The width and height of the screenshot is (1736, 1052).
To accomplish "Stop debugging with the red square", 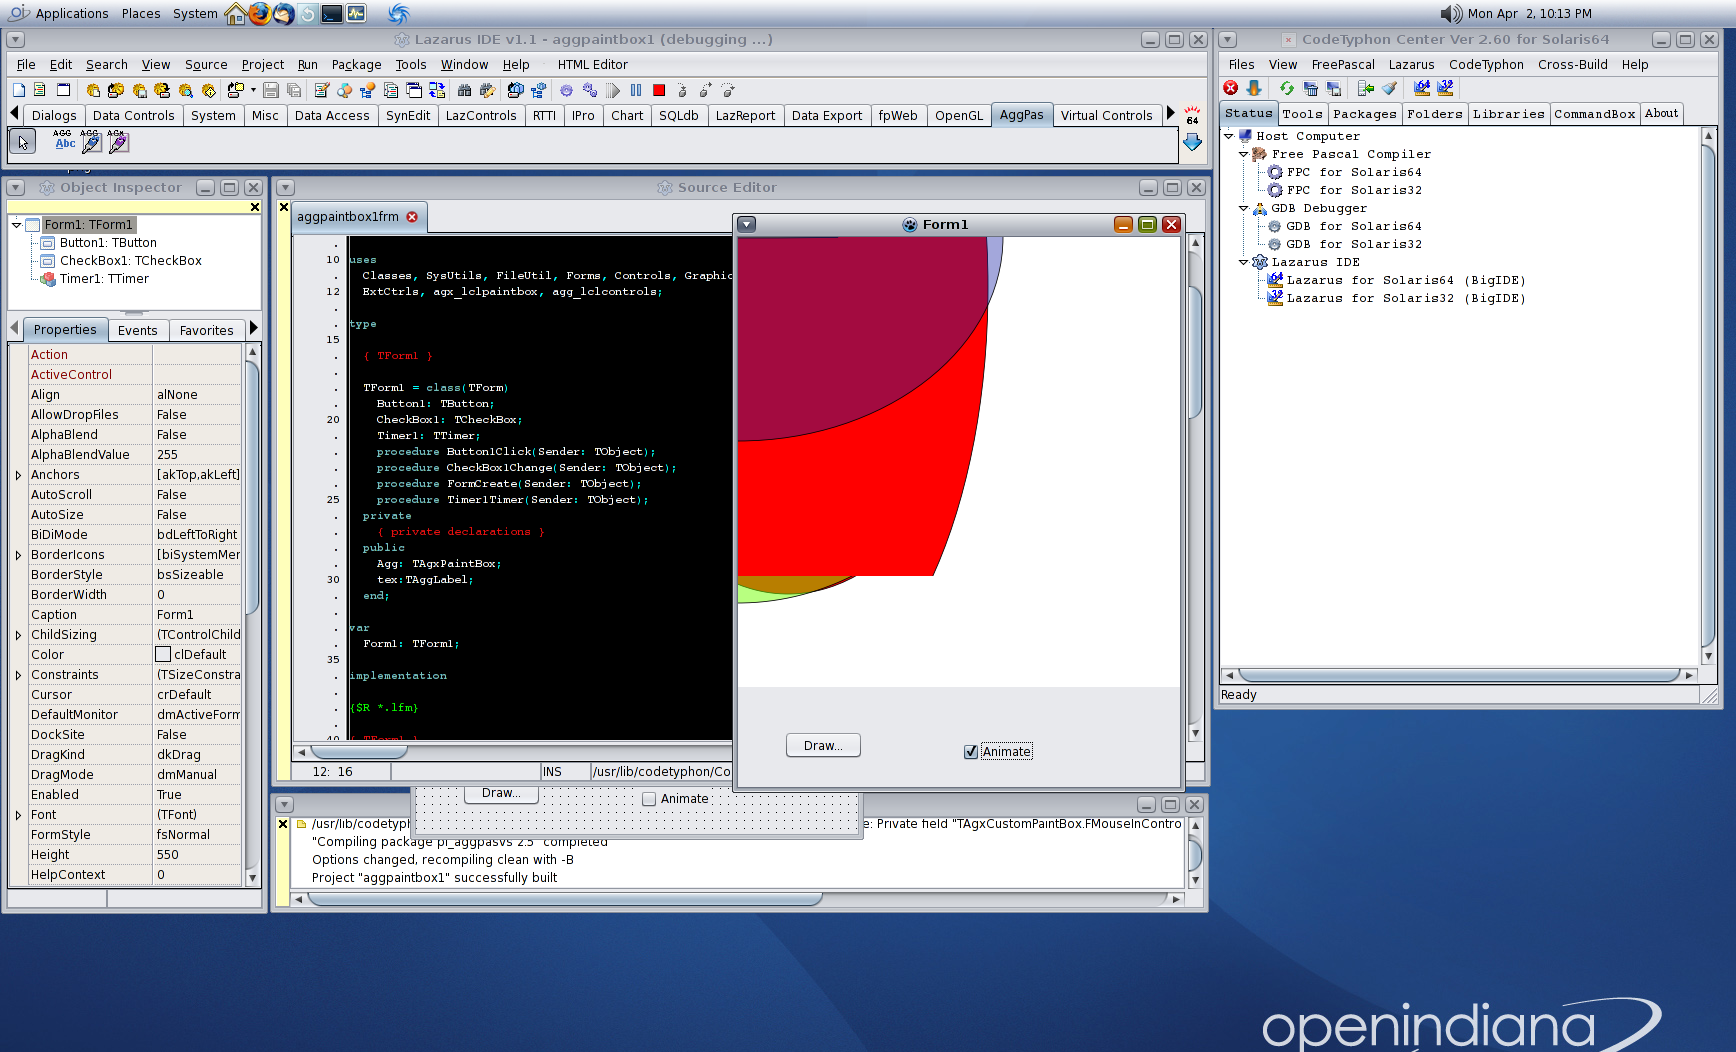I will coord(659,90).
